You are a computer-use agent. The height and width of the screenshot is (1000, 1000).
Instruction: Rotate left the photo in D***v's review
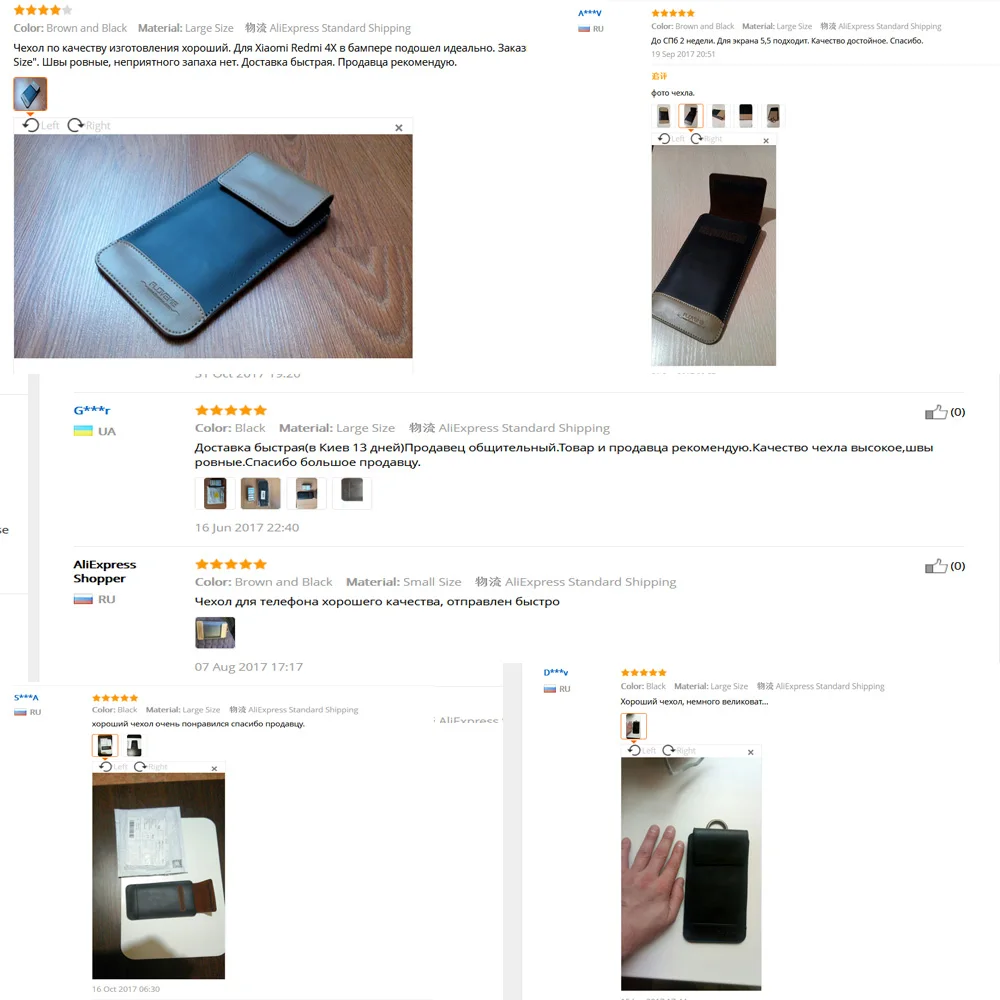[642, 750]
